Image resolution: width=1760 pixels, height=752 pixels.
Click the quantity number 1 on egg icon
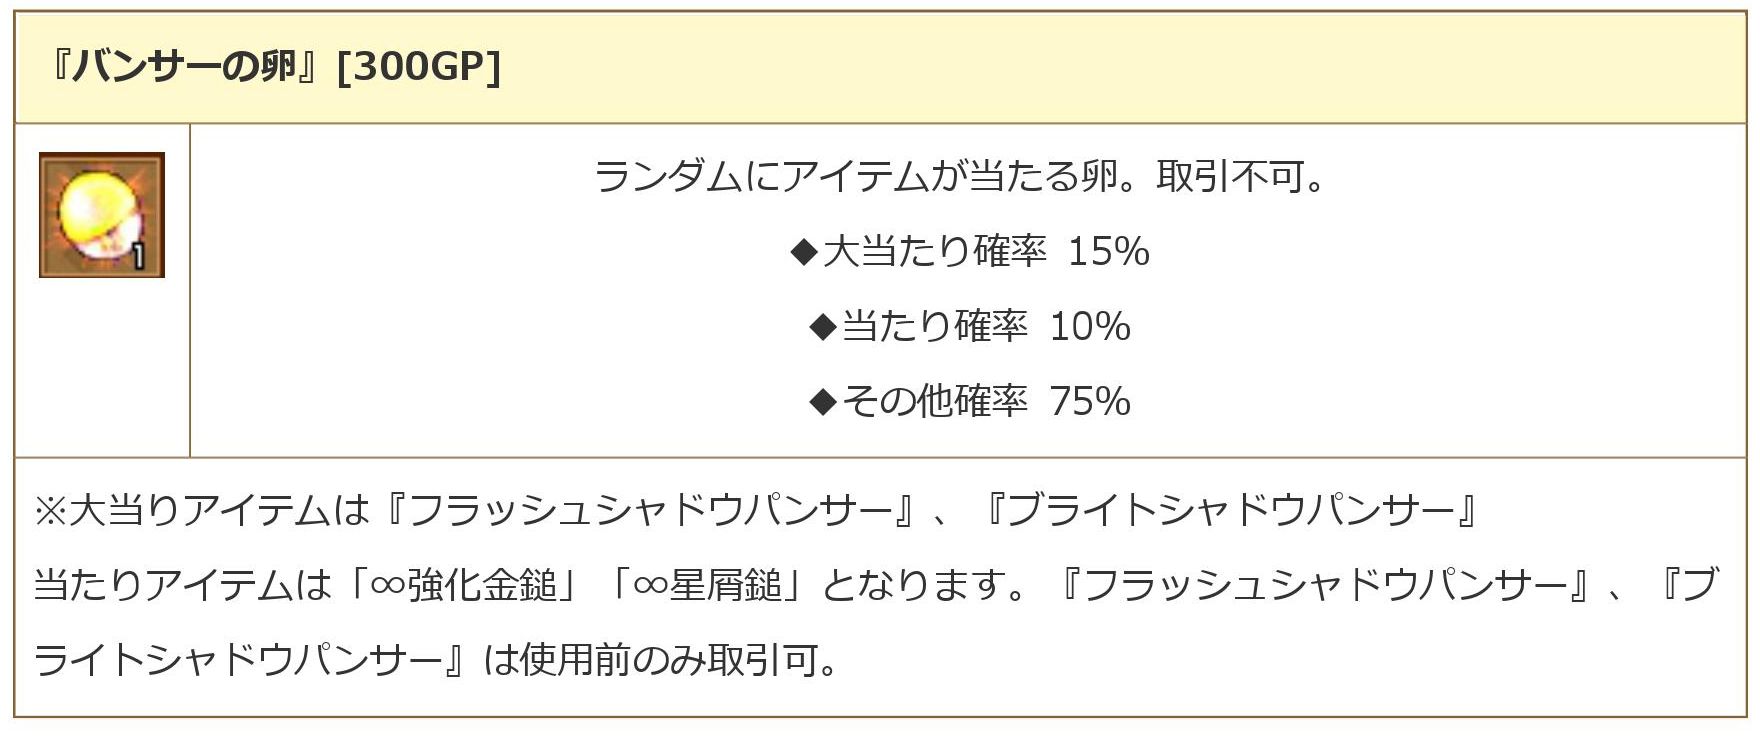pos(139,256)
